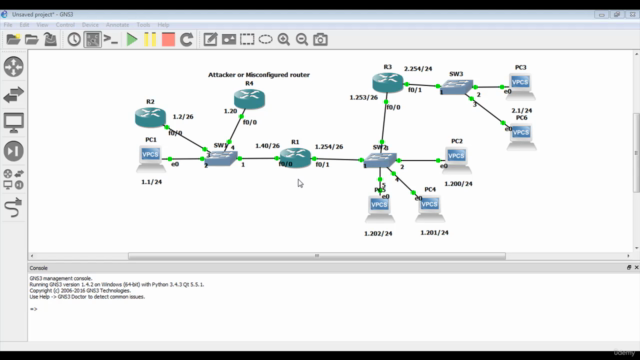Undock the Console panel
The image size is (640, 360).
coord(629,267)
